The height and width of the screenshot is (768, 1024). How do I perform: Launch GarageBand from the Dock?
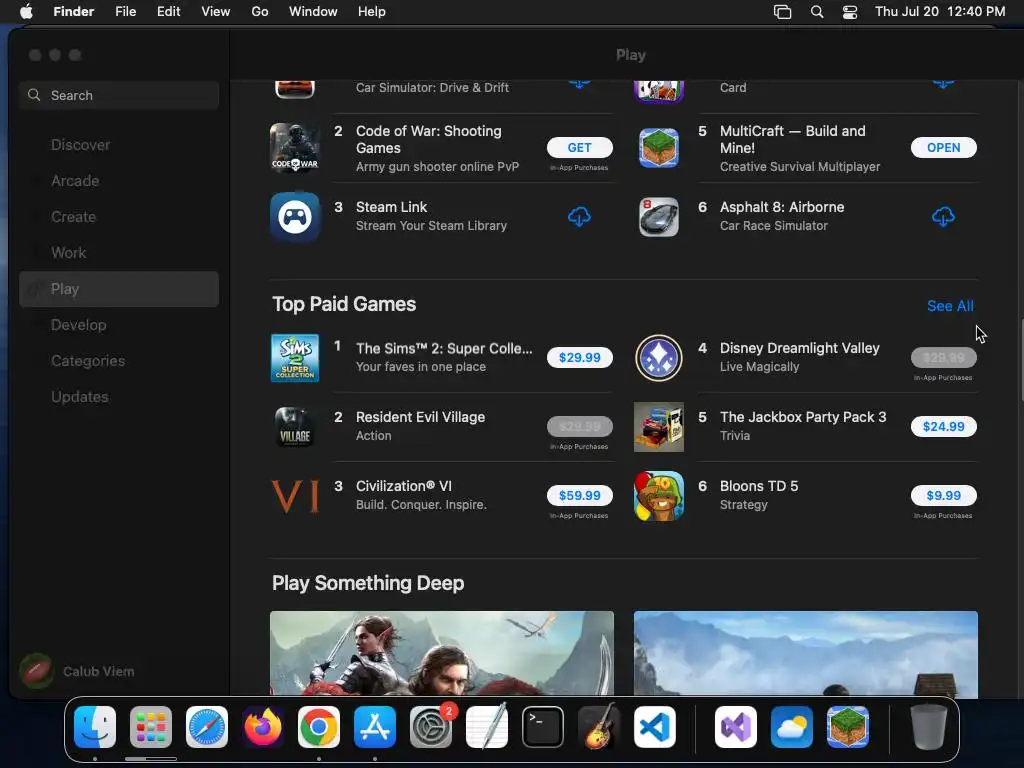click(x=599, y=727)
